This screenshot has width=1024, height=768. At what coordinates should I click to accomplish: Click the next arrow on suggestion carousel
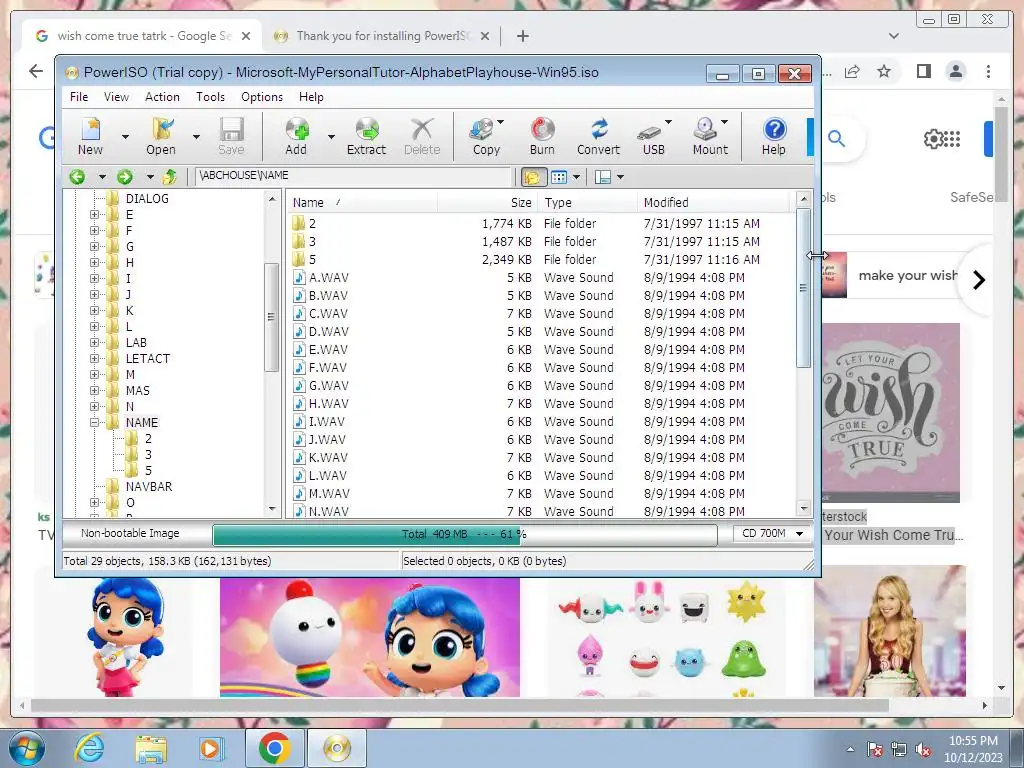[979, 280]
